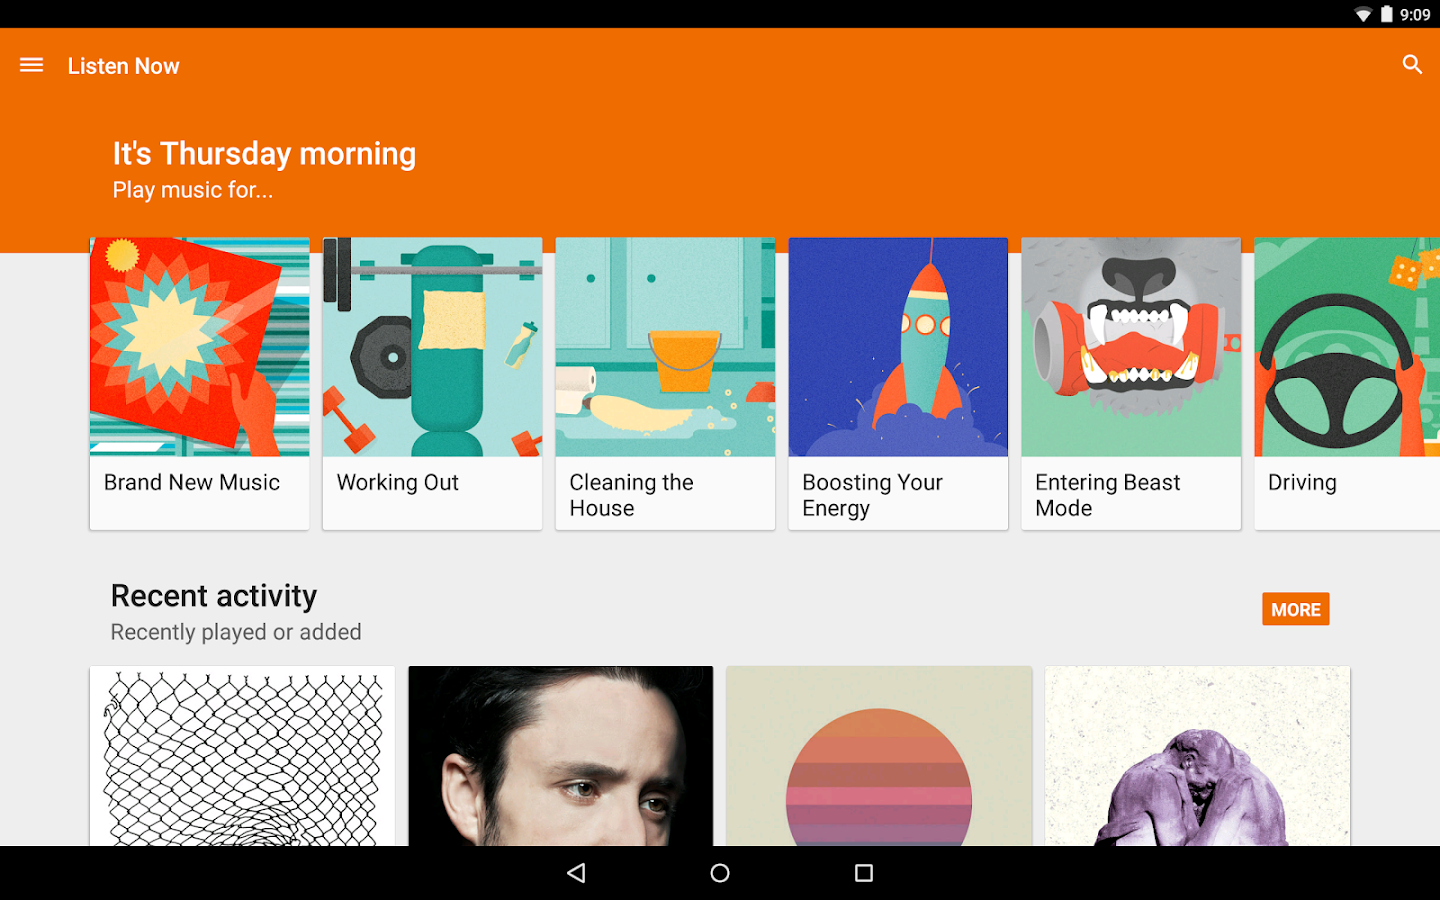Tap the search magnifier icon
Image resolution: width=1440 pixels, height=900 pixels.
tap(1412, 65)
